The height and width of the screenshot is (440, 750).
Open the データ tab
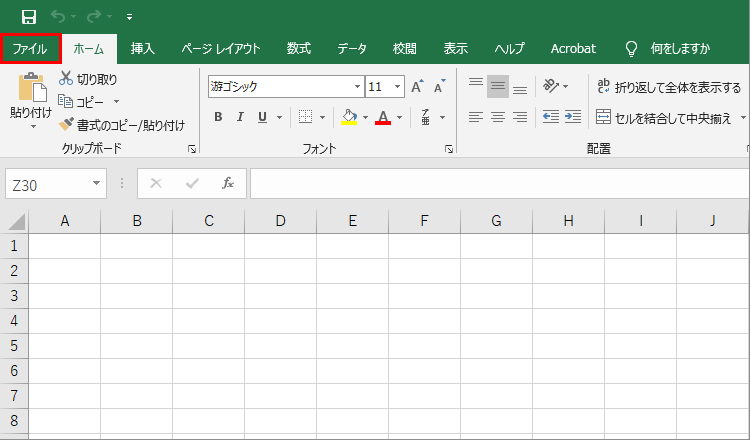(x=352, y=48)
